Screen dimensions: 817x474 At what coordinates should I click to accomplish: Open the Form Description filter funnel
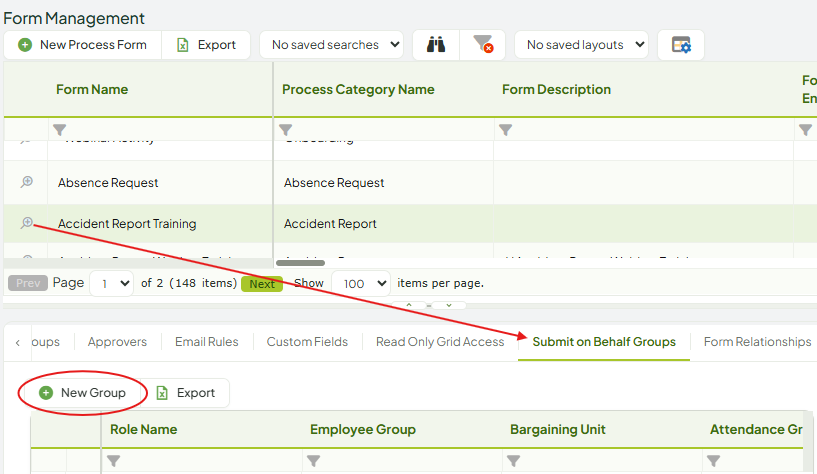pos(505,130)
